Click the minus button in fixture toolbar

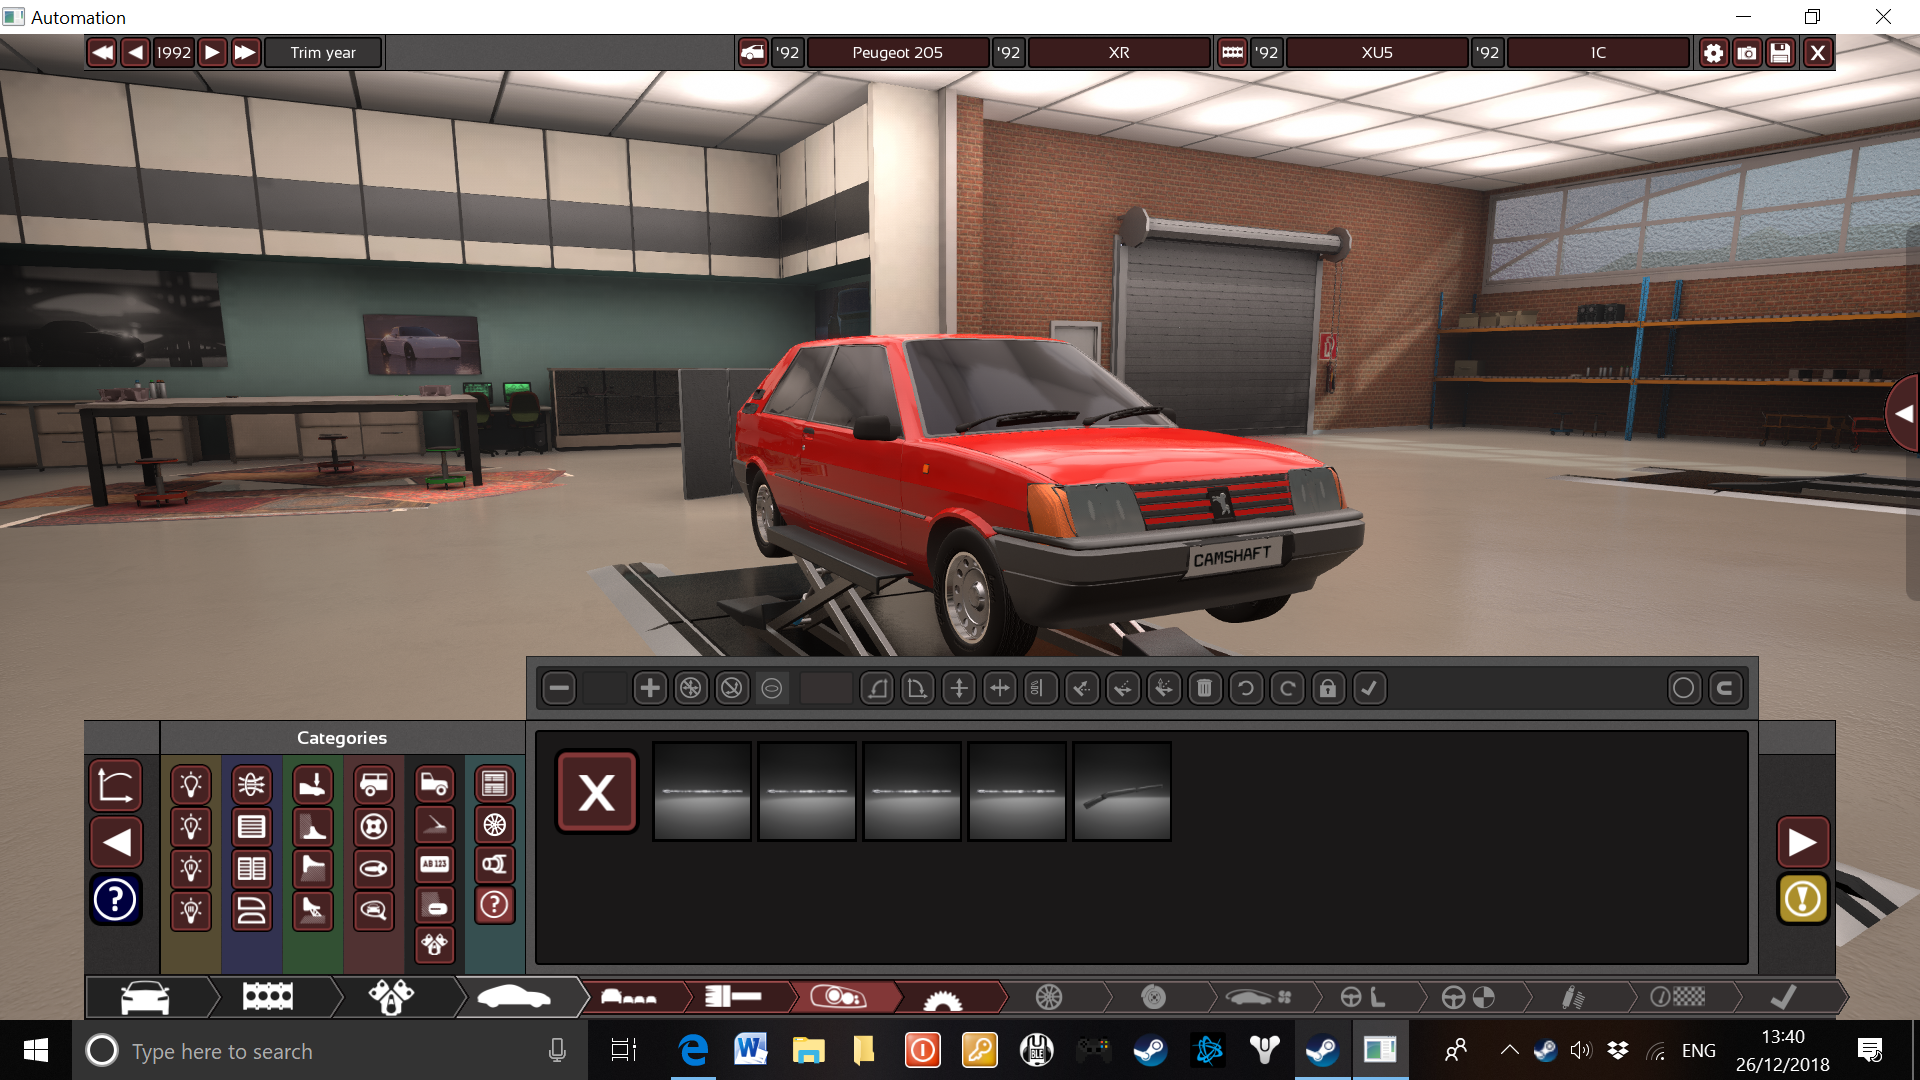(x=560, y=688)
